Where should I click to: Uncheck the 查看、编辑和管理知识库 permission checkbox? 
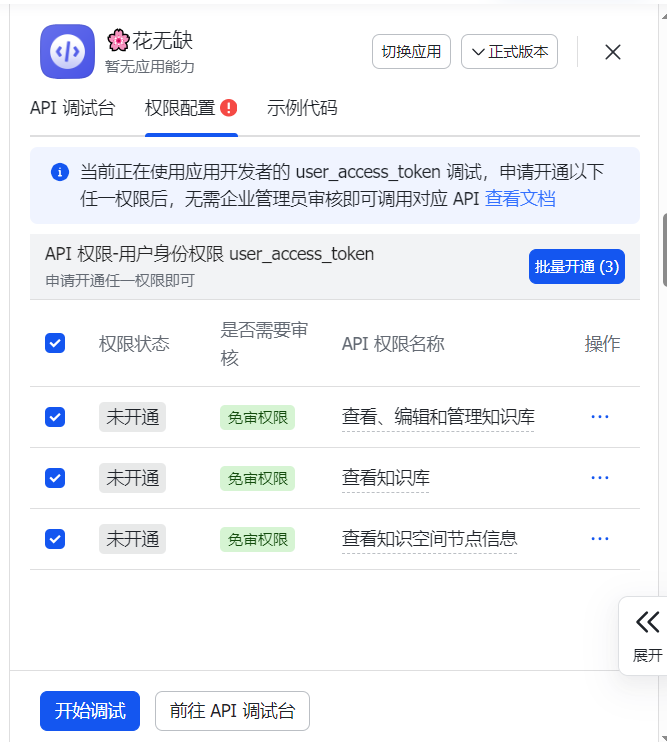tap(55, 417)
